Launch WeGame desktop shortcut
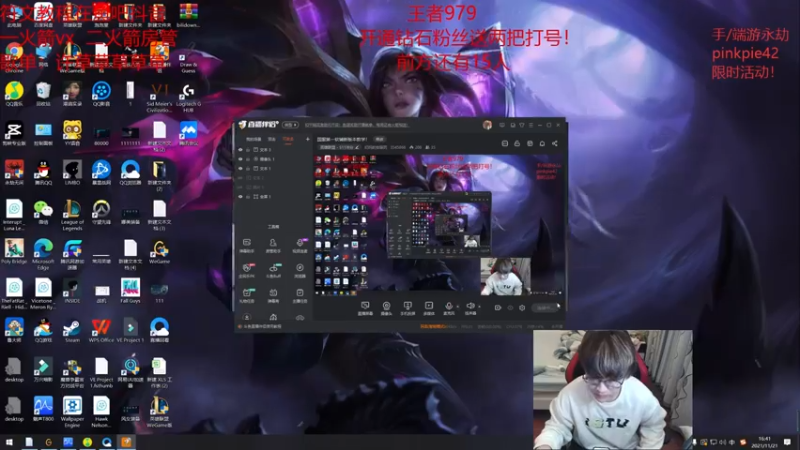The width and height of the screenshot is (800, 450). point(159,252)
